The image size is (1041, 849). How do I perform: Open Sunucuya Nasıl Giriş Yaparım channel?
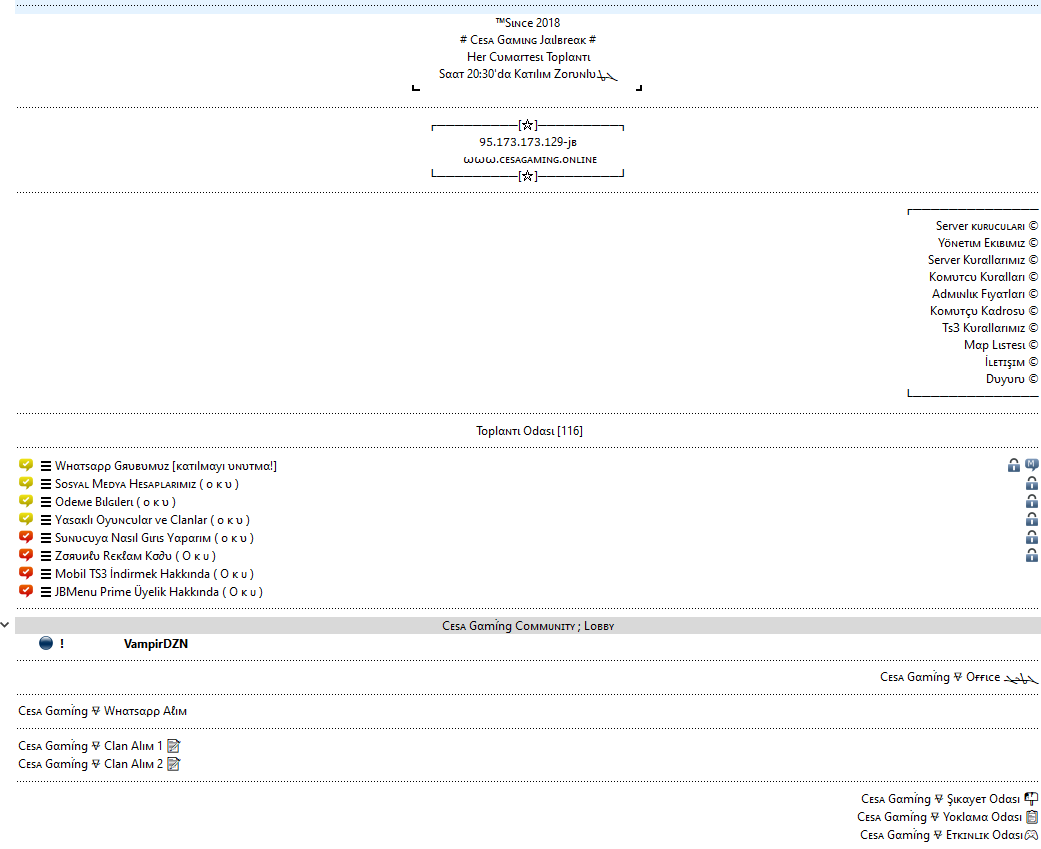[155, 538]
